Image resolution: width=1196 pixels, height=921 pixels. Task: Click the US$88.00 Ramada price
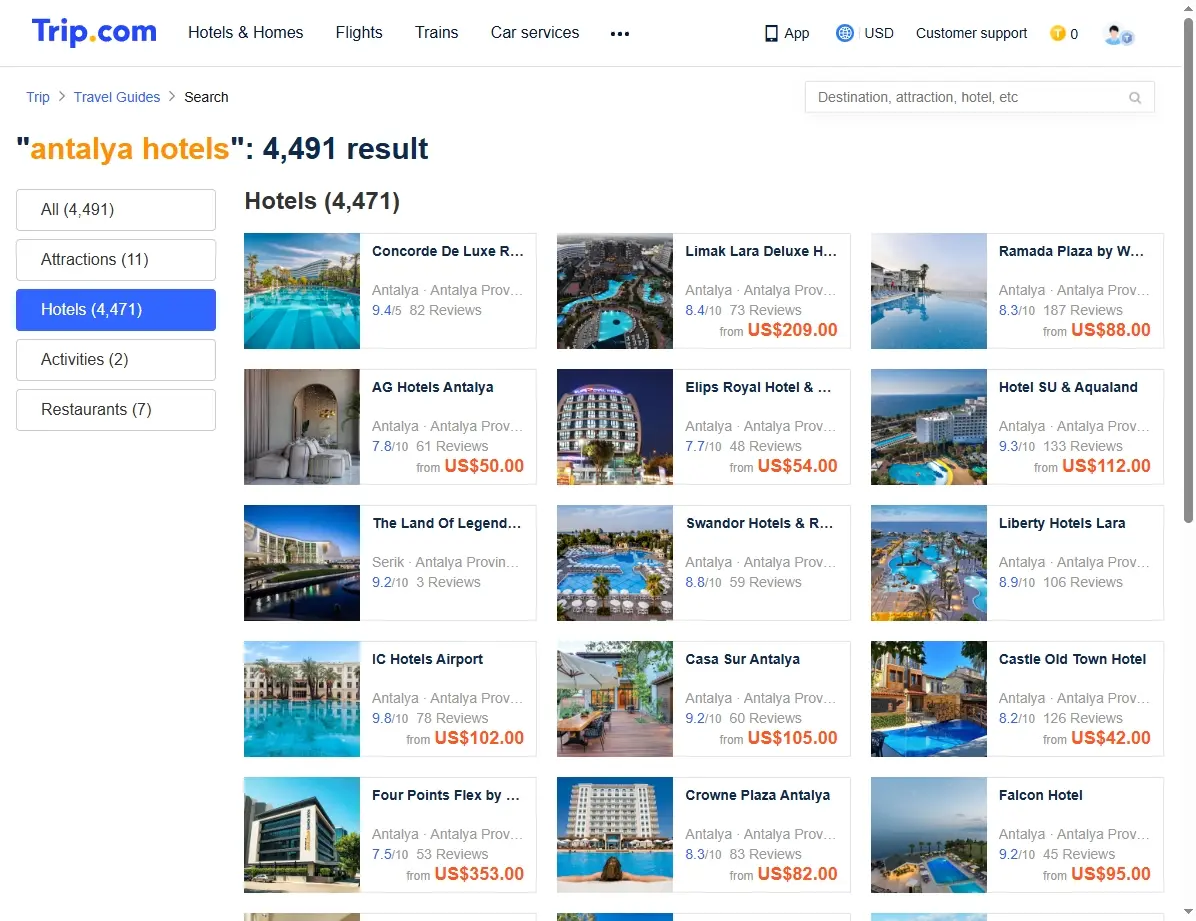point(1111,330)
